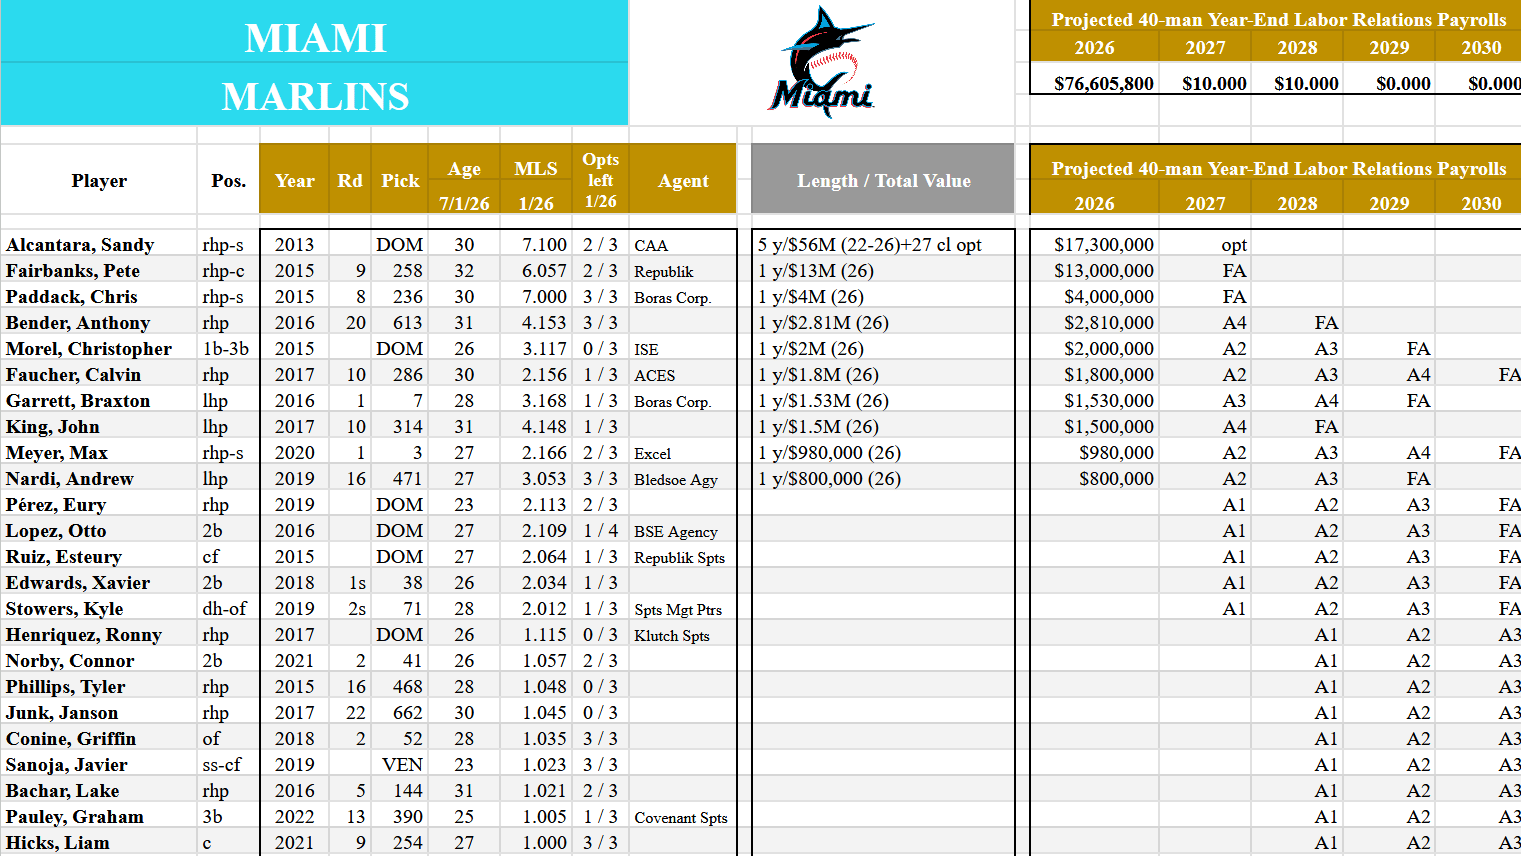Select contract cell 1 y/$13M (26)
This screenshot has width=1521, height=856.
click(883, 270)
